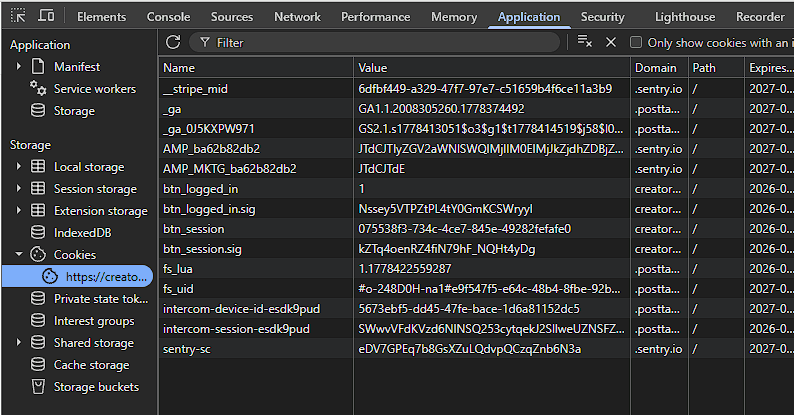
Task: Select the _ga cookie name cell
Action: click(x=256, y=109)
